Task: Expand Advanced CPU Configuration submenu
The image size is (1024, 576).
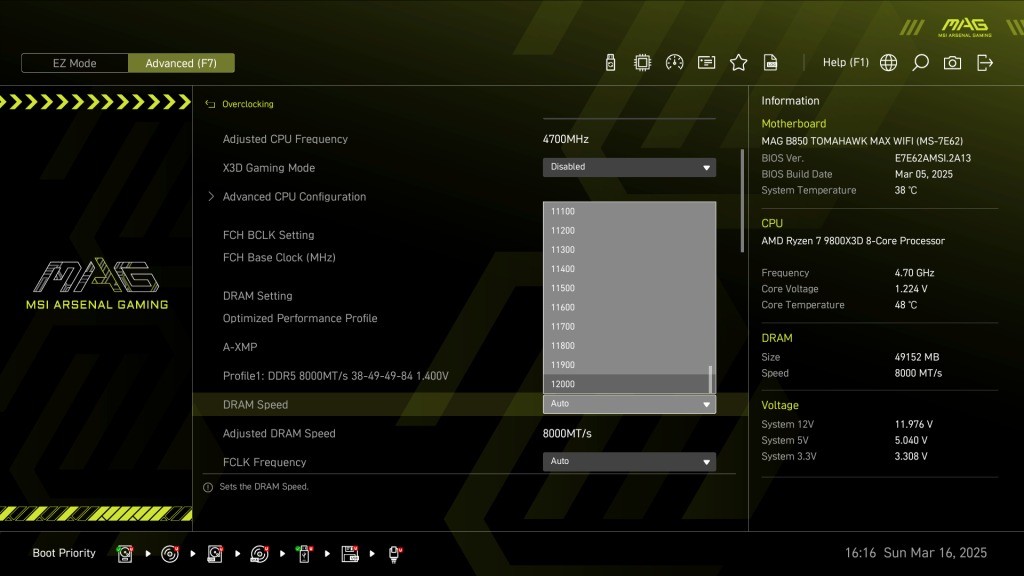Action: pos(294,197)
